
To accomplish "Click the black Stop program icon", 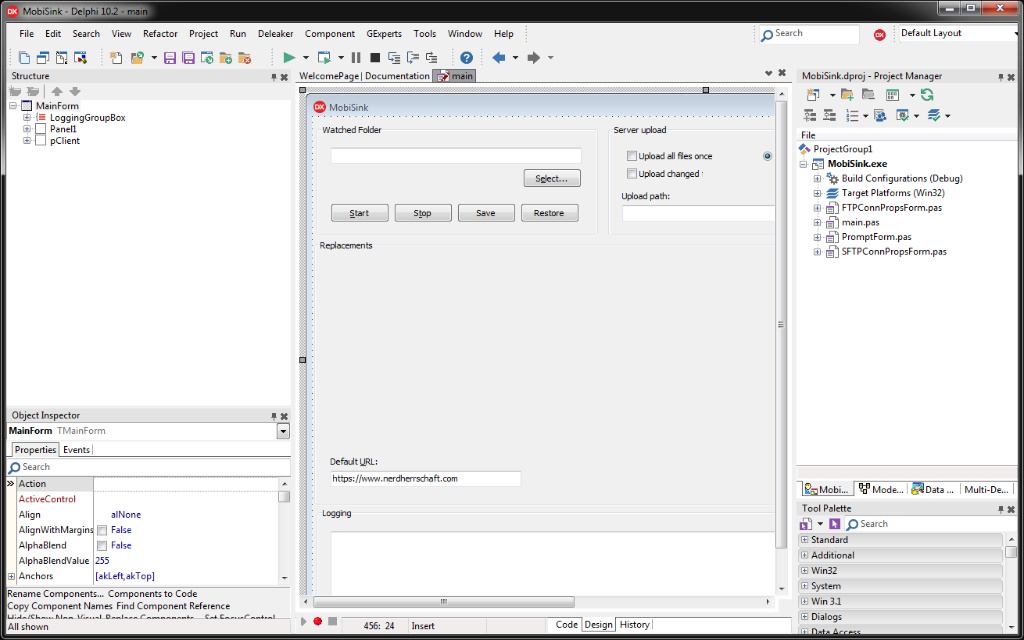I will [x=375, y=57].
